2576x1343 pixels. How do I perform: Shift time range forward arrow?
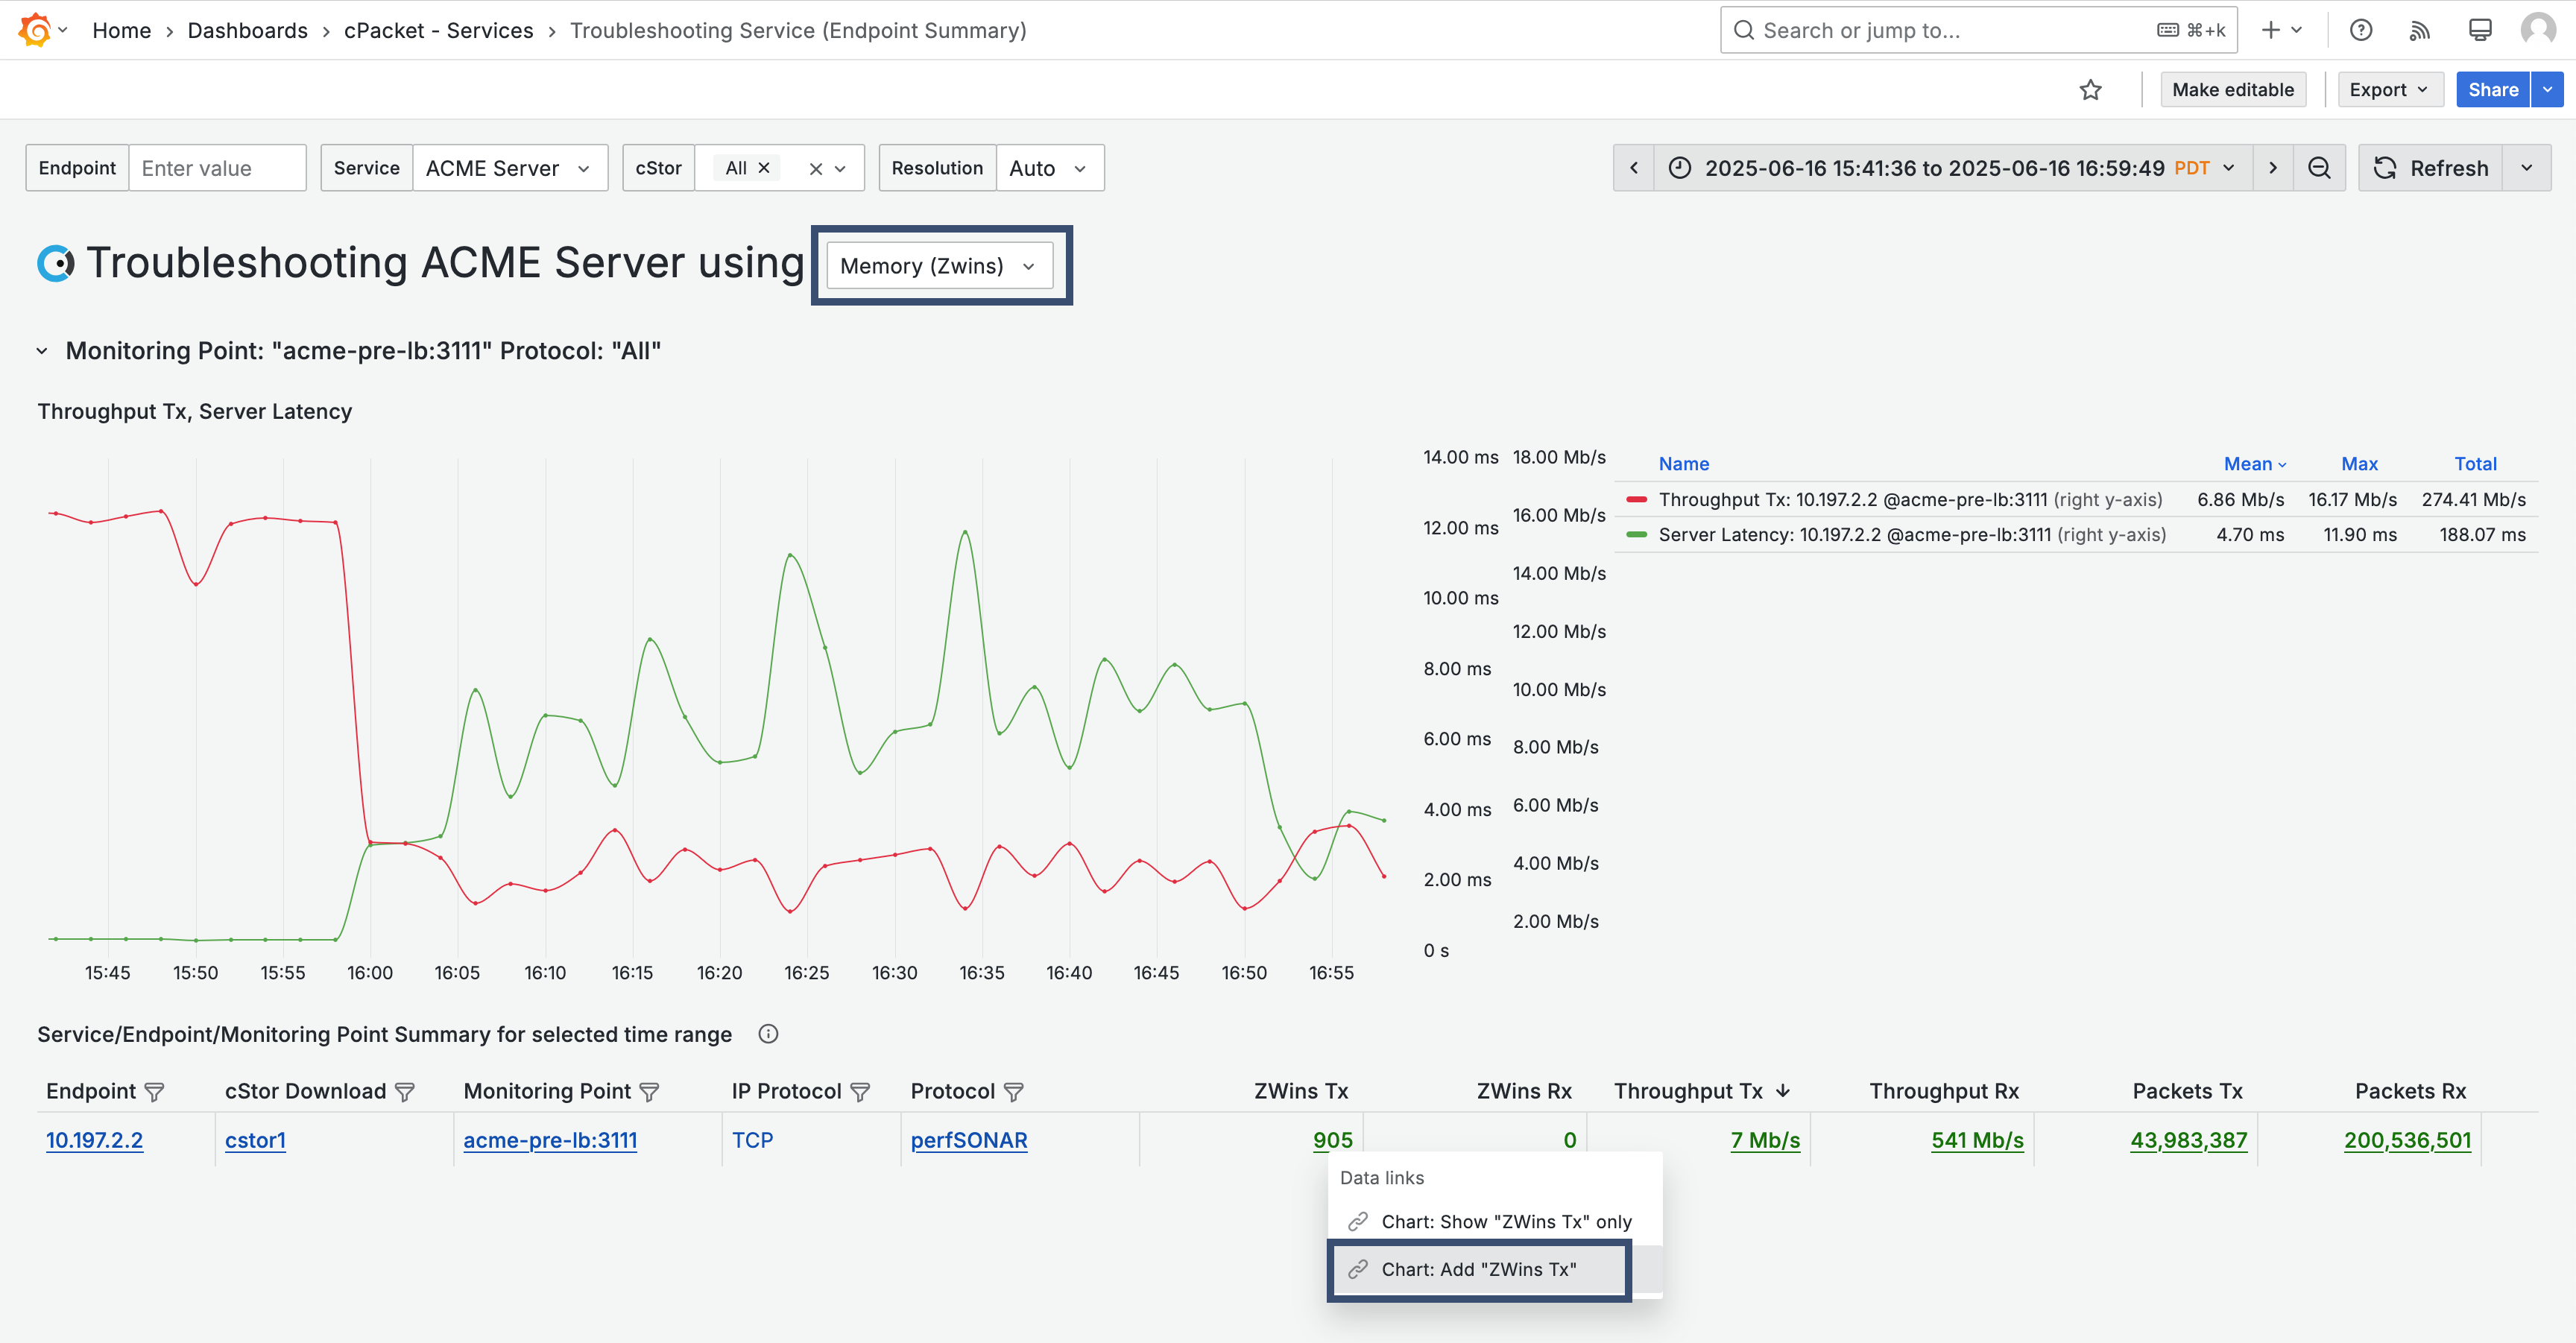click(x=2273, y=168)
